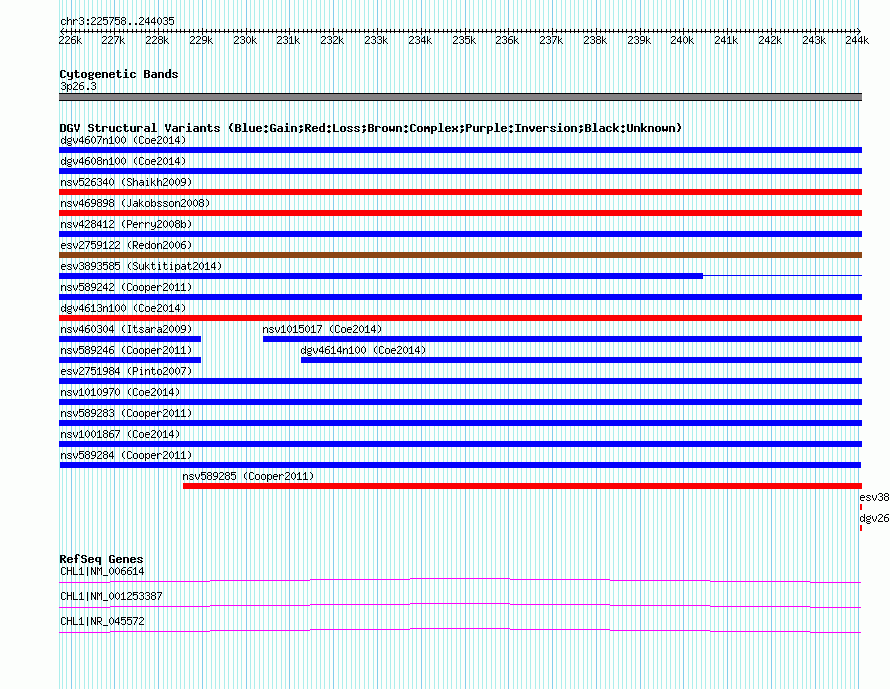890x689 pixels.
Task: Click the 230k ruler position
Action: tap(245, 40)
